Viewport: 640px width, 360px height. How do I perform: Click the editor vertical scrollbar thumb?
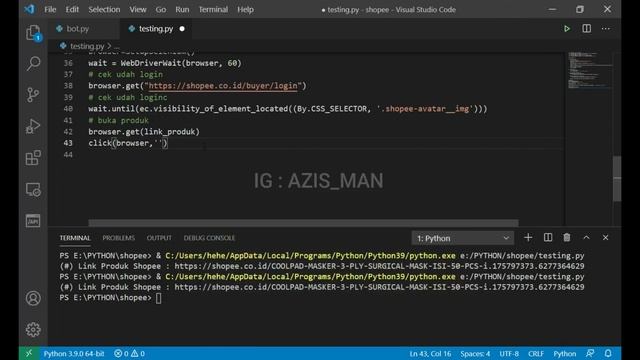tap(617, 178)
